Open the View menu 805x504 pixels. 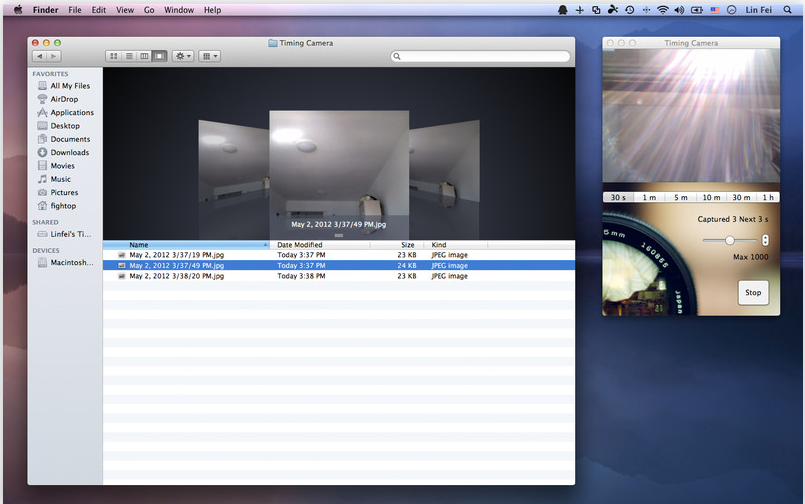pos(125,9)
